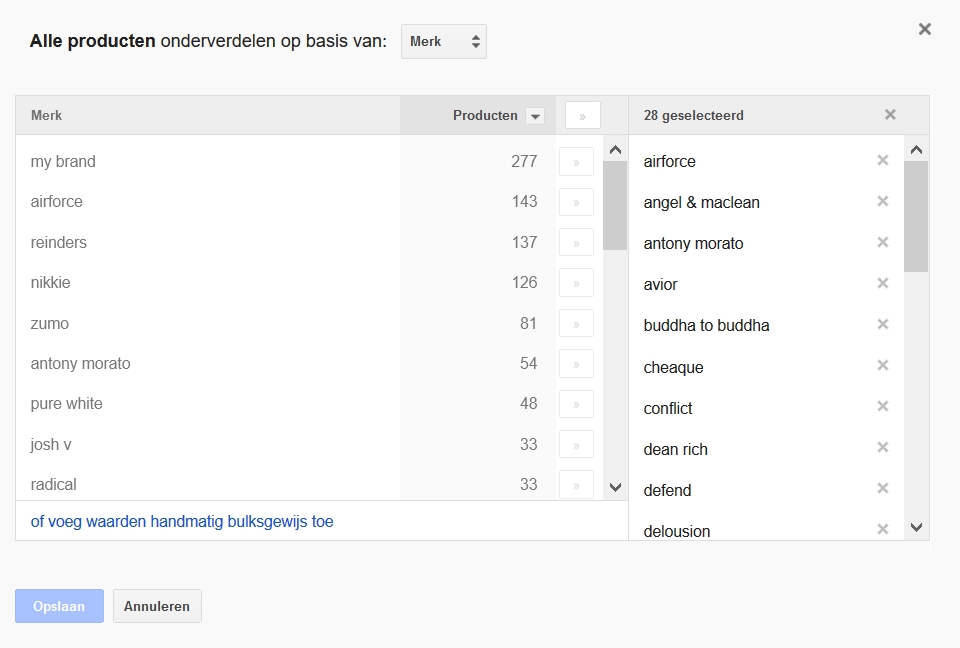Click product count 277

click(x=524, y=162)
